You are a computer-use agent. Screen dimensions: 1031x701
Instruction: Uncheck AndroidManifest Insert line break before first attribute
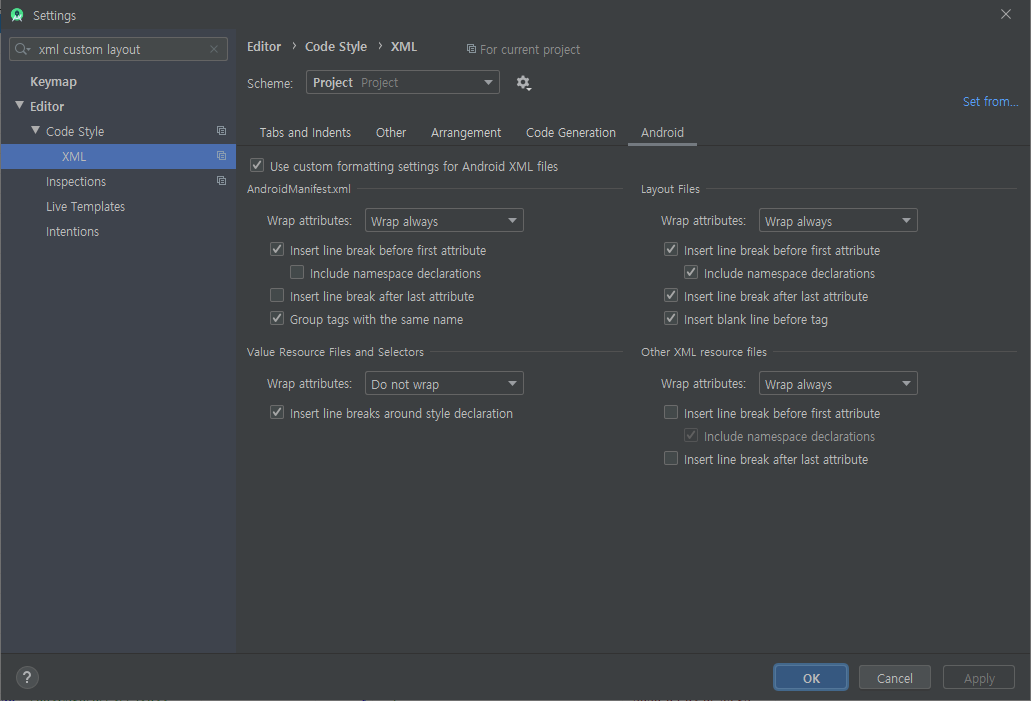tap(277, 249)
